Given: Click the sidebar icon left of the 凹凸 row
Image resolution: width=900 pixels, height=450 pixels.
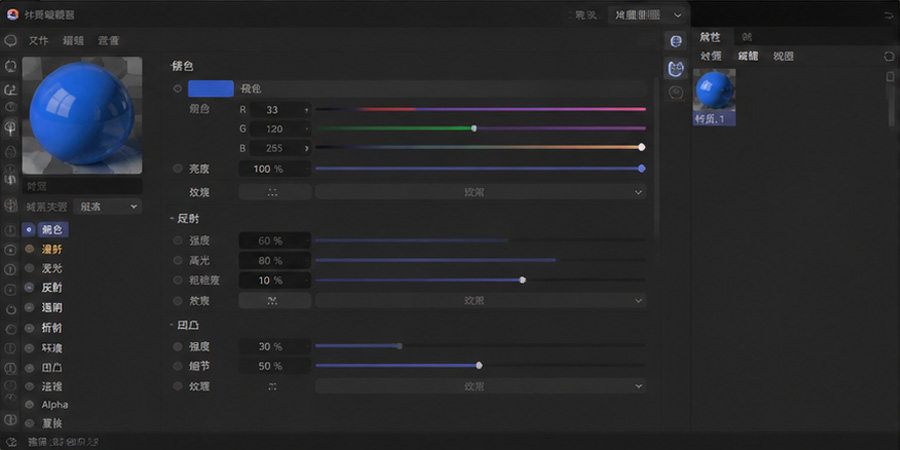Looking at the screenshot, I should tap(10, 368).
